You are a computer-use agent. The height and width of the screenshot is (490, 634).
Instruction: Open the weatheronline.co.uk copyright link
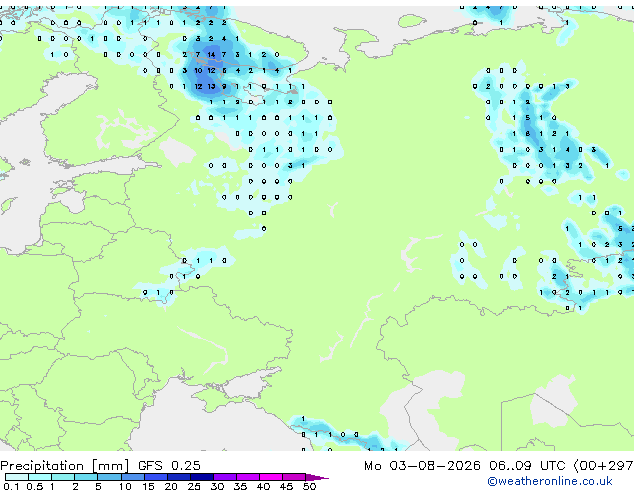[x=550, y=481]
